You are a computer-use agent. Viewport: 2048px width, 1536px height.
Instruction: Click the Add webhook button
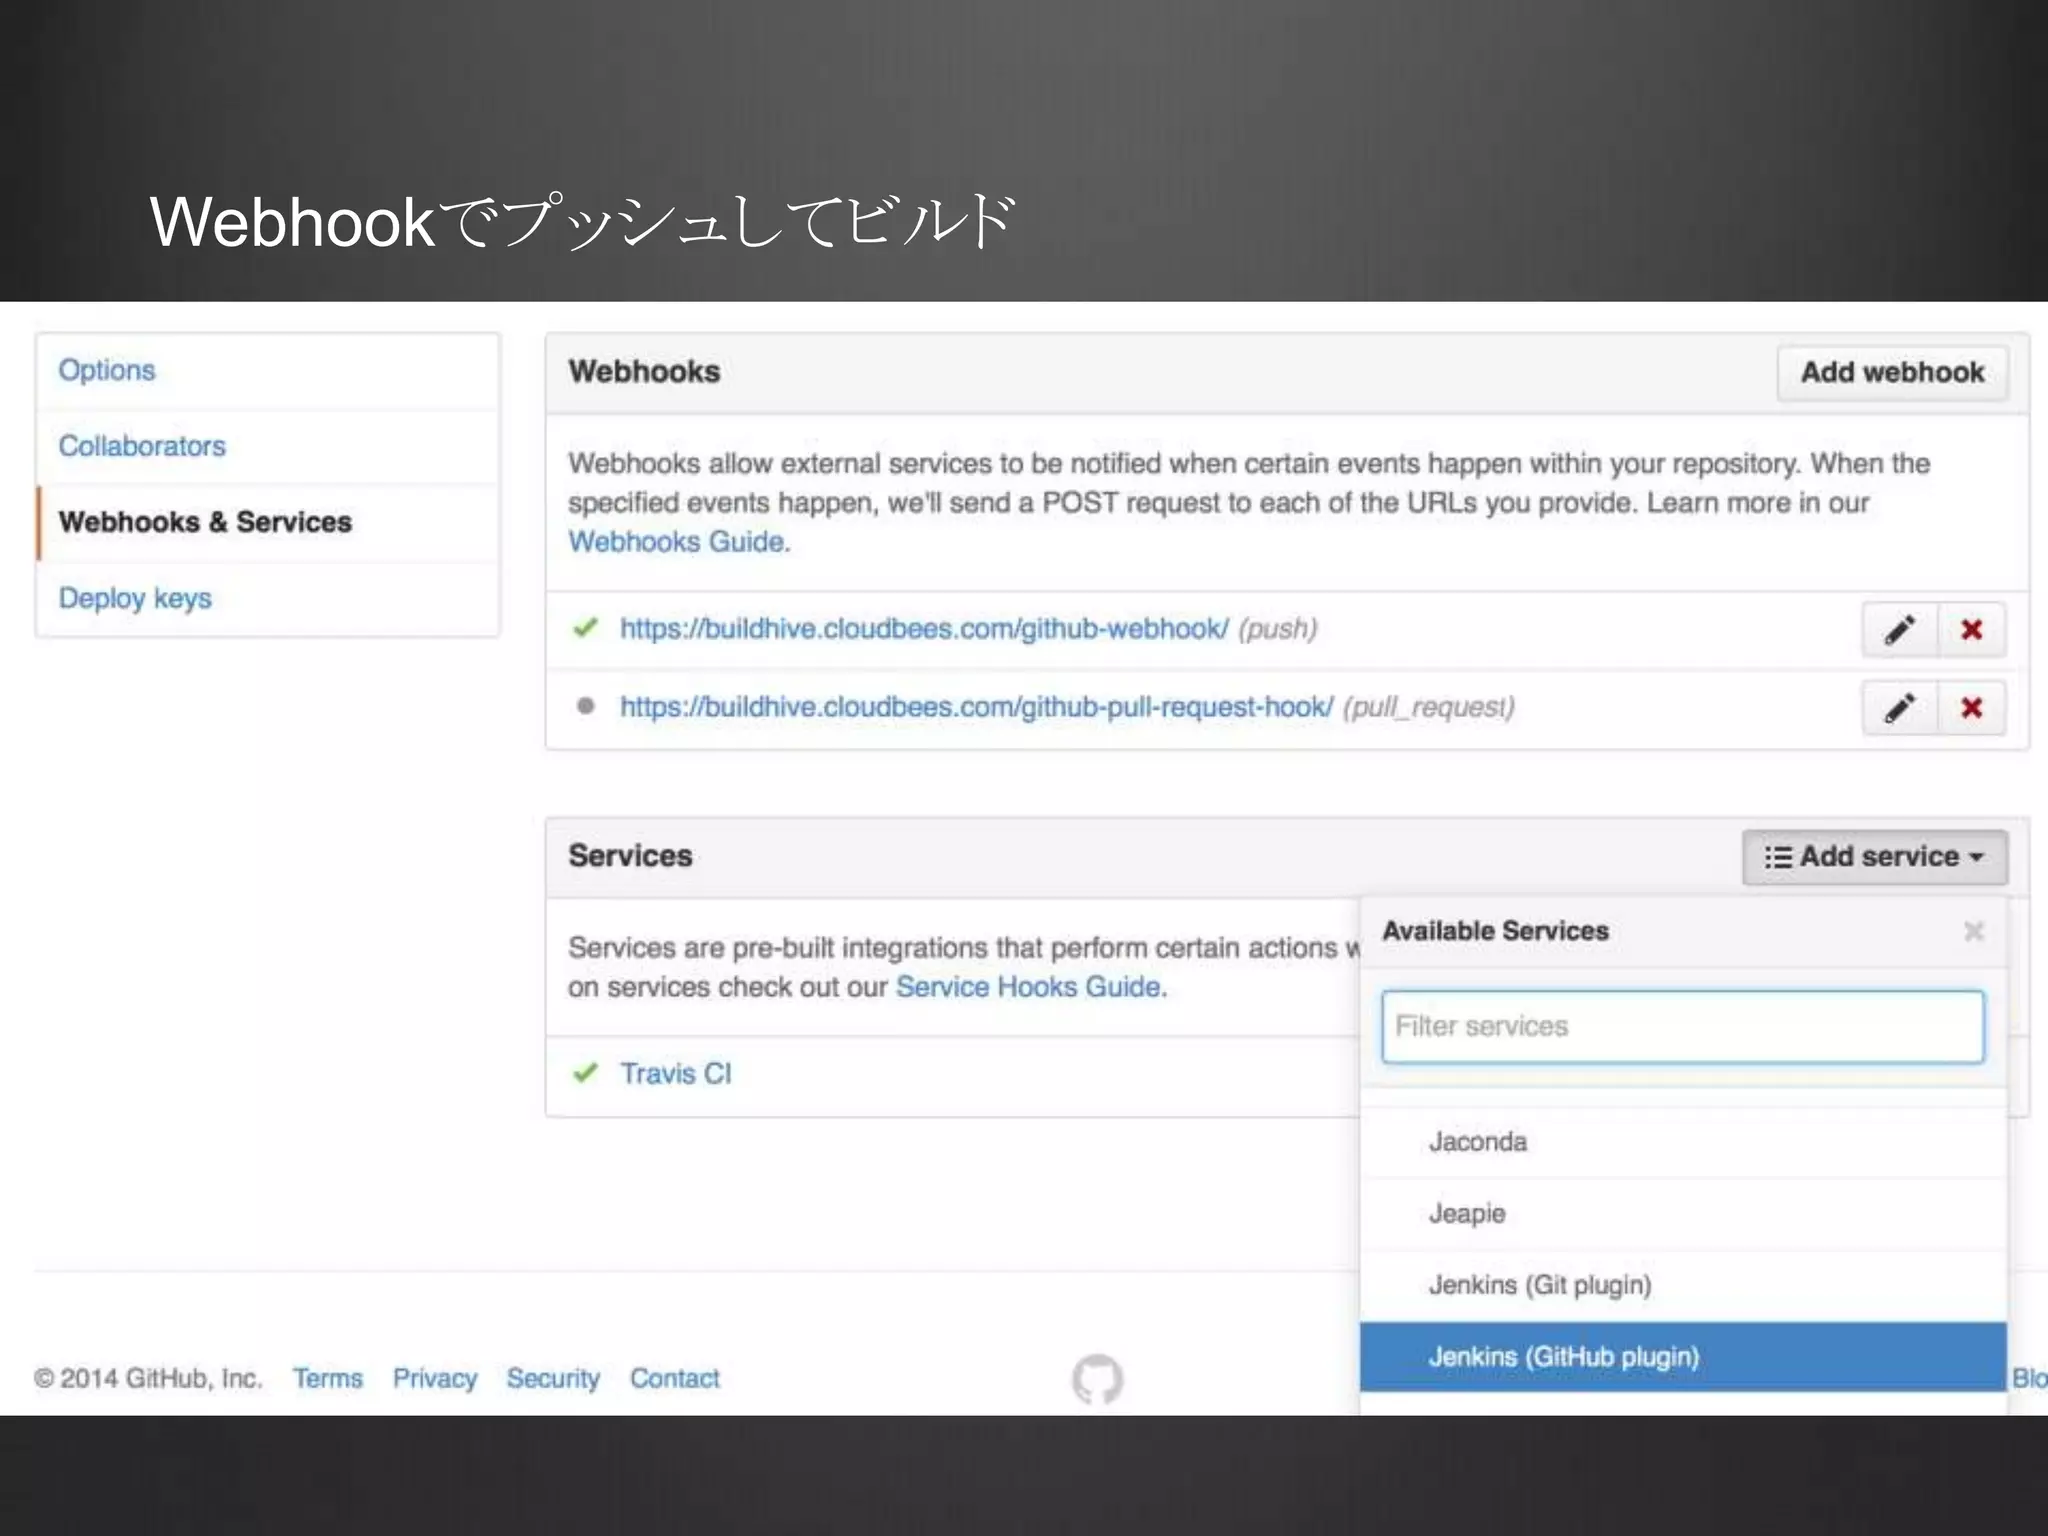tap(1892, 373)
